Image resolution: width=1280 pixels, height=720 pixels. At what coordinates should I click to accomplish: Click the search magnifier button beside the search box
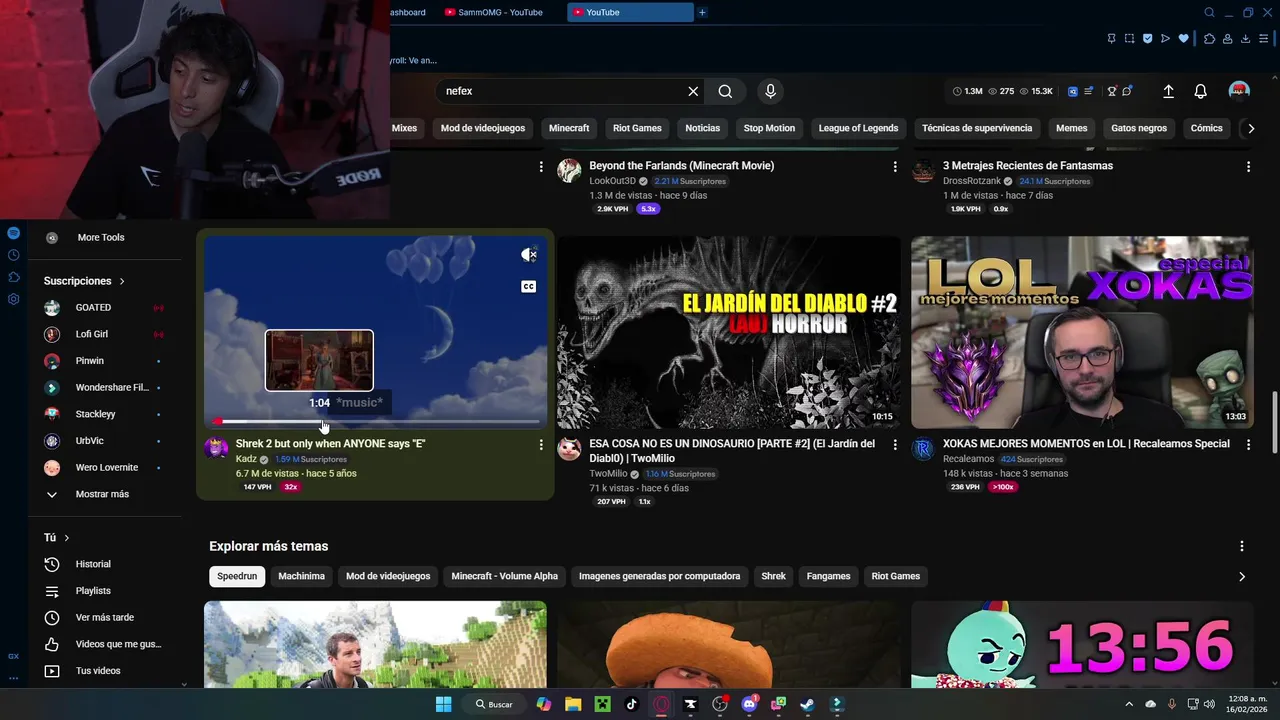tap(725, 91)
